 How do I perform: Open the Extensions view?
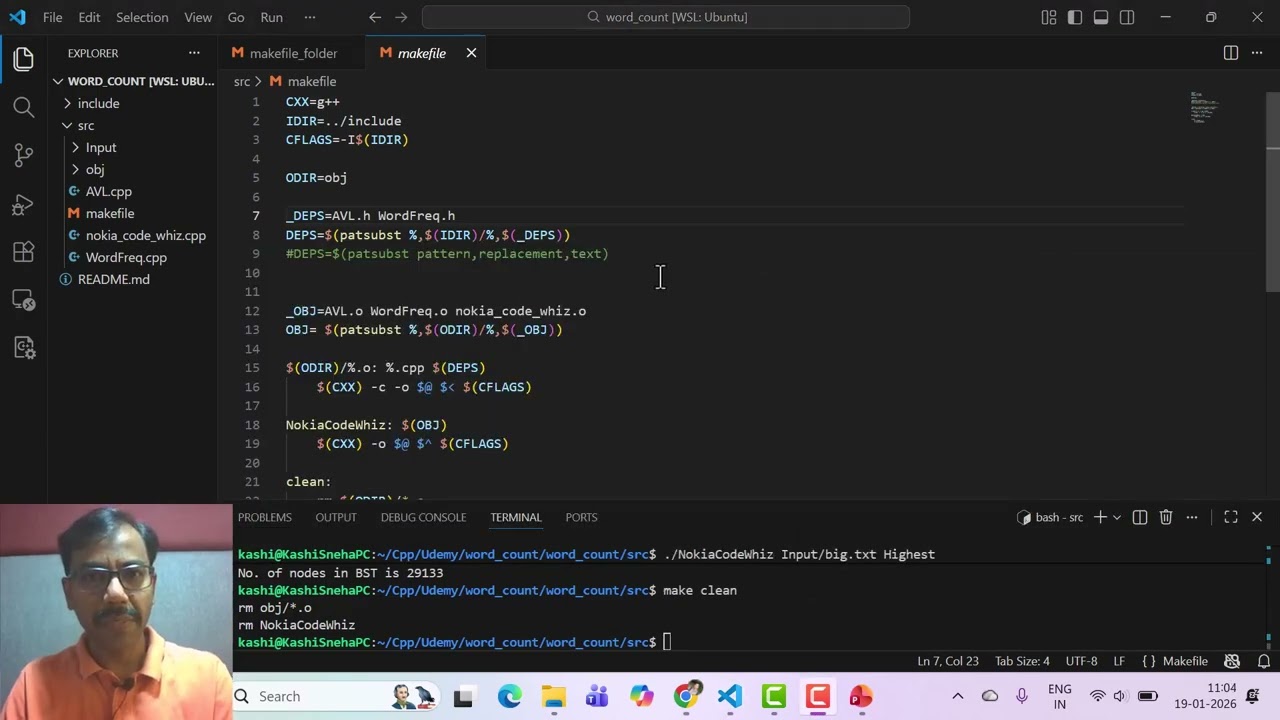tap(24, 252)
